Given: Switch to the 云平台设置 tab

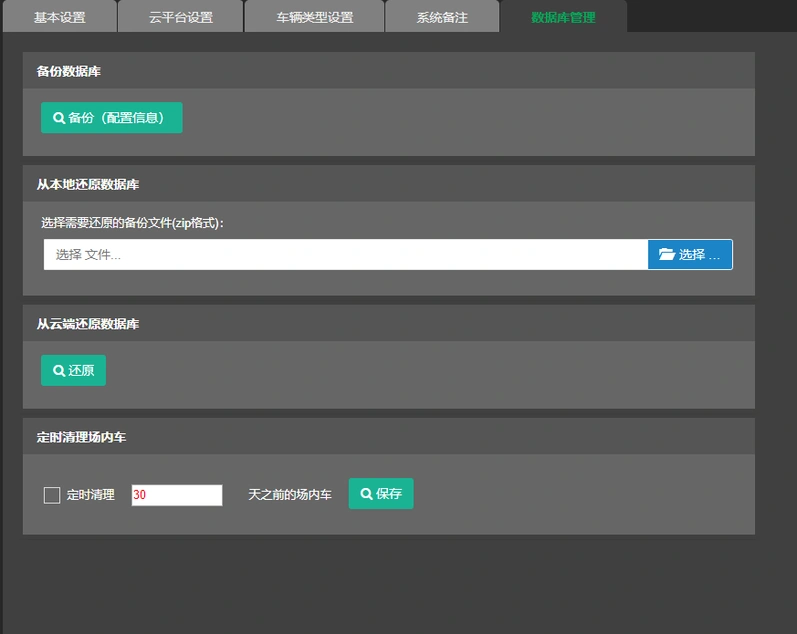Looking at the screenshot, I should coord(180,17).
